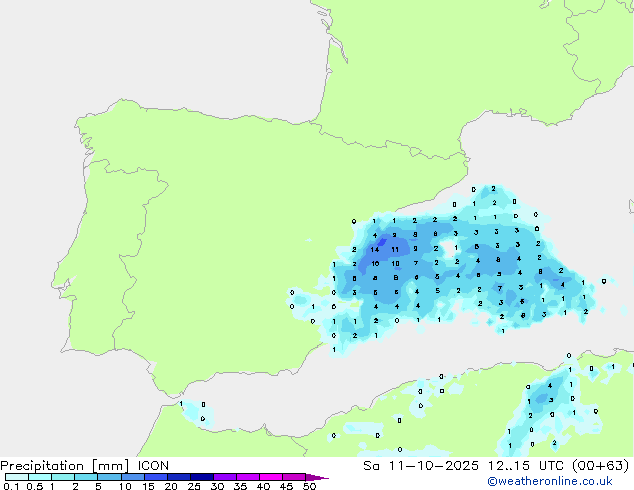Click the 0.1–0.5 mm legend color box
This screenshot has height=490, width=634.
pos(17,477)
